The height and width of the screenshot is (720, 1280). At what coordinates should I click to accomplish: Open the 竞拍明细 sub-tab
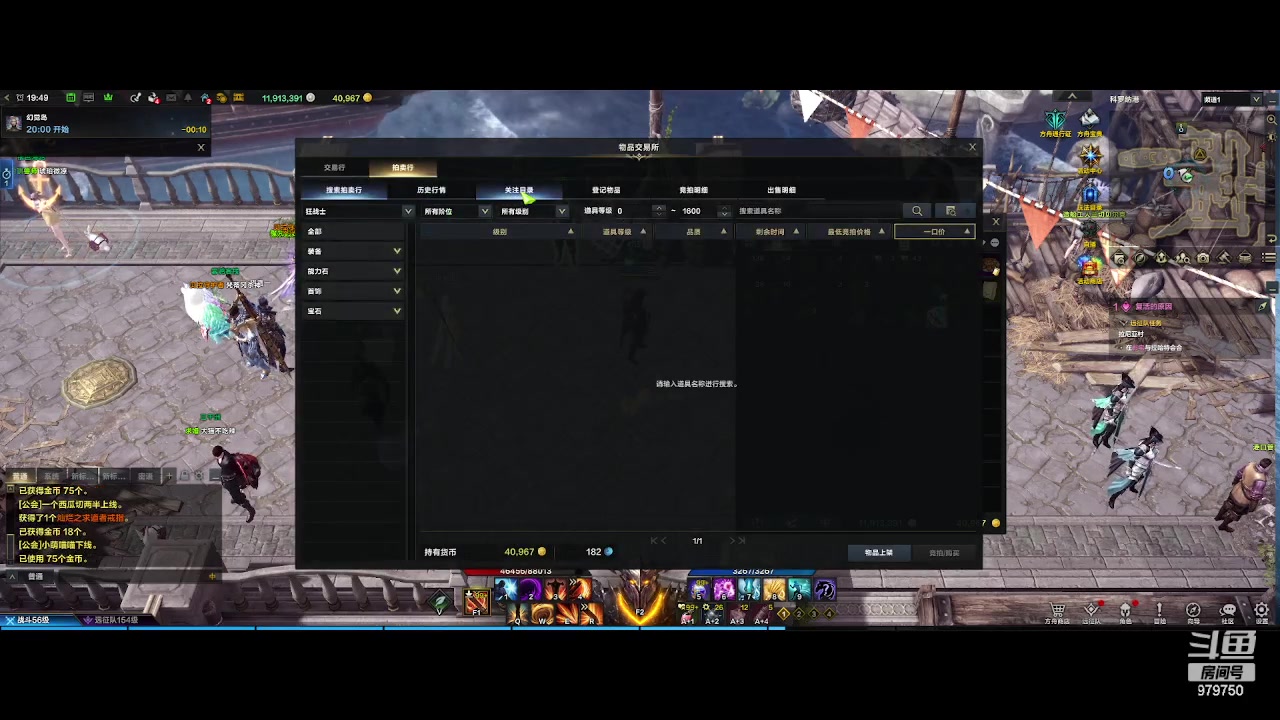click(x=694, y=190)
